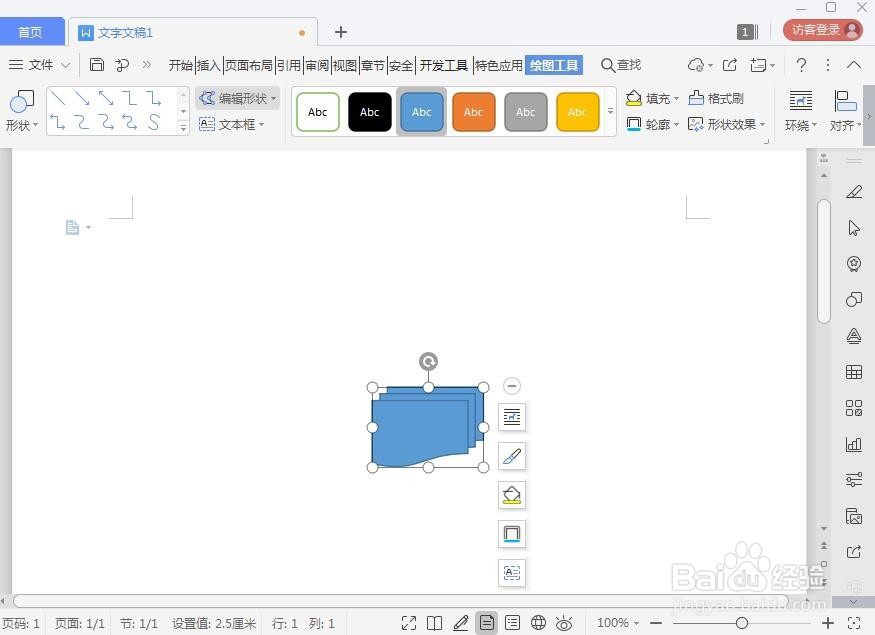Switch to the 插入 (Insert) ribbon tab
Viewport: 875px width, 635px height.
209,65
